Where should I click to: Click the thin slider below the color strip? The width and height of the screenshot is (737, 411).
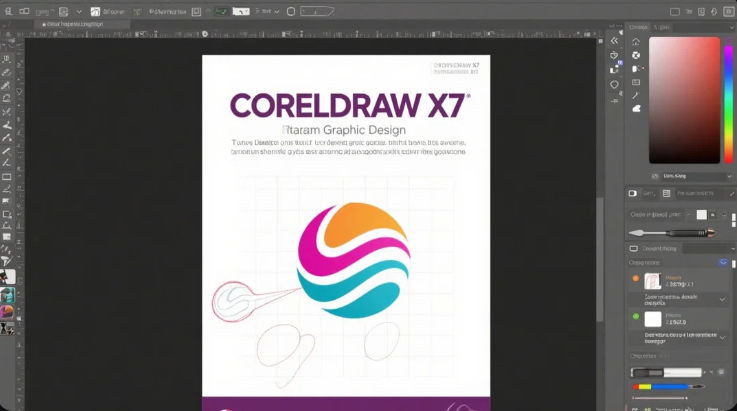[660, 398]
